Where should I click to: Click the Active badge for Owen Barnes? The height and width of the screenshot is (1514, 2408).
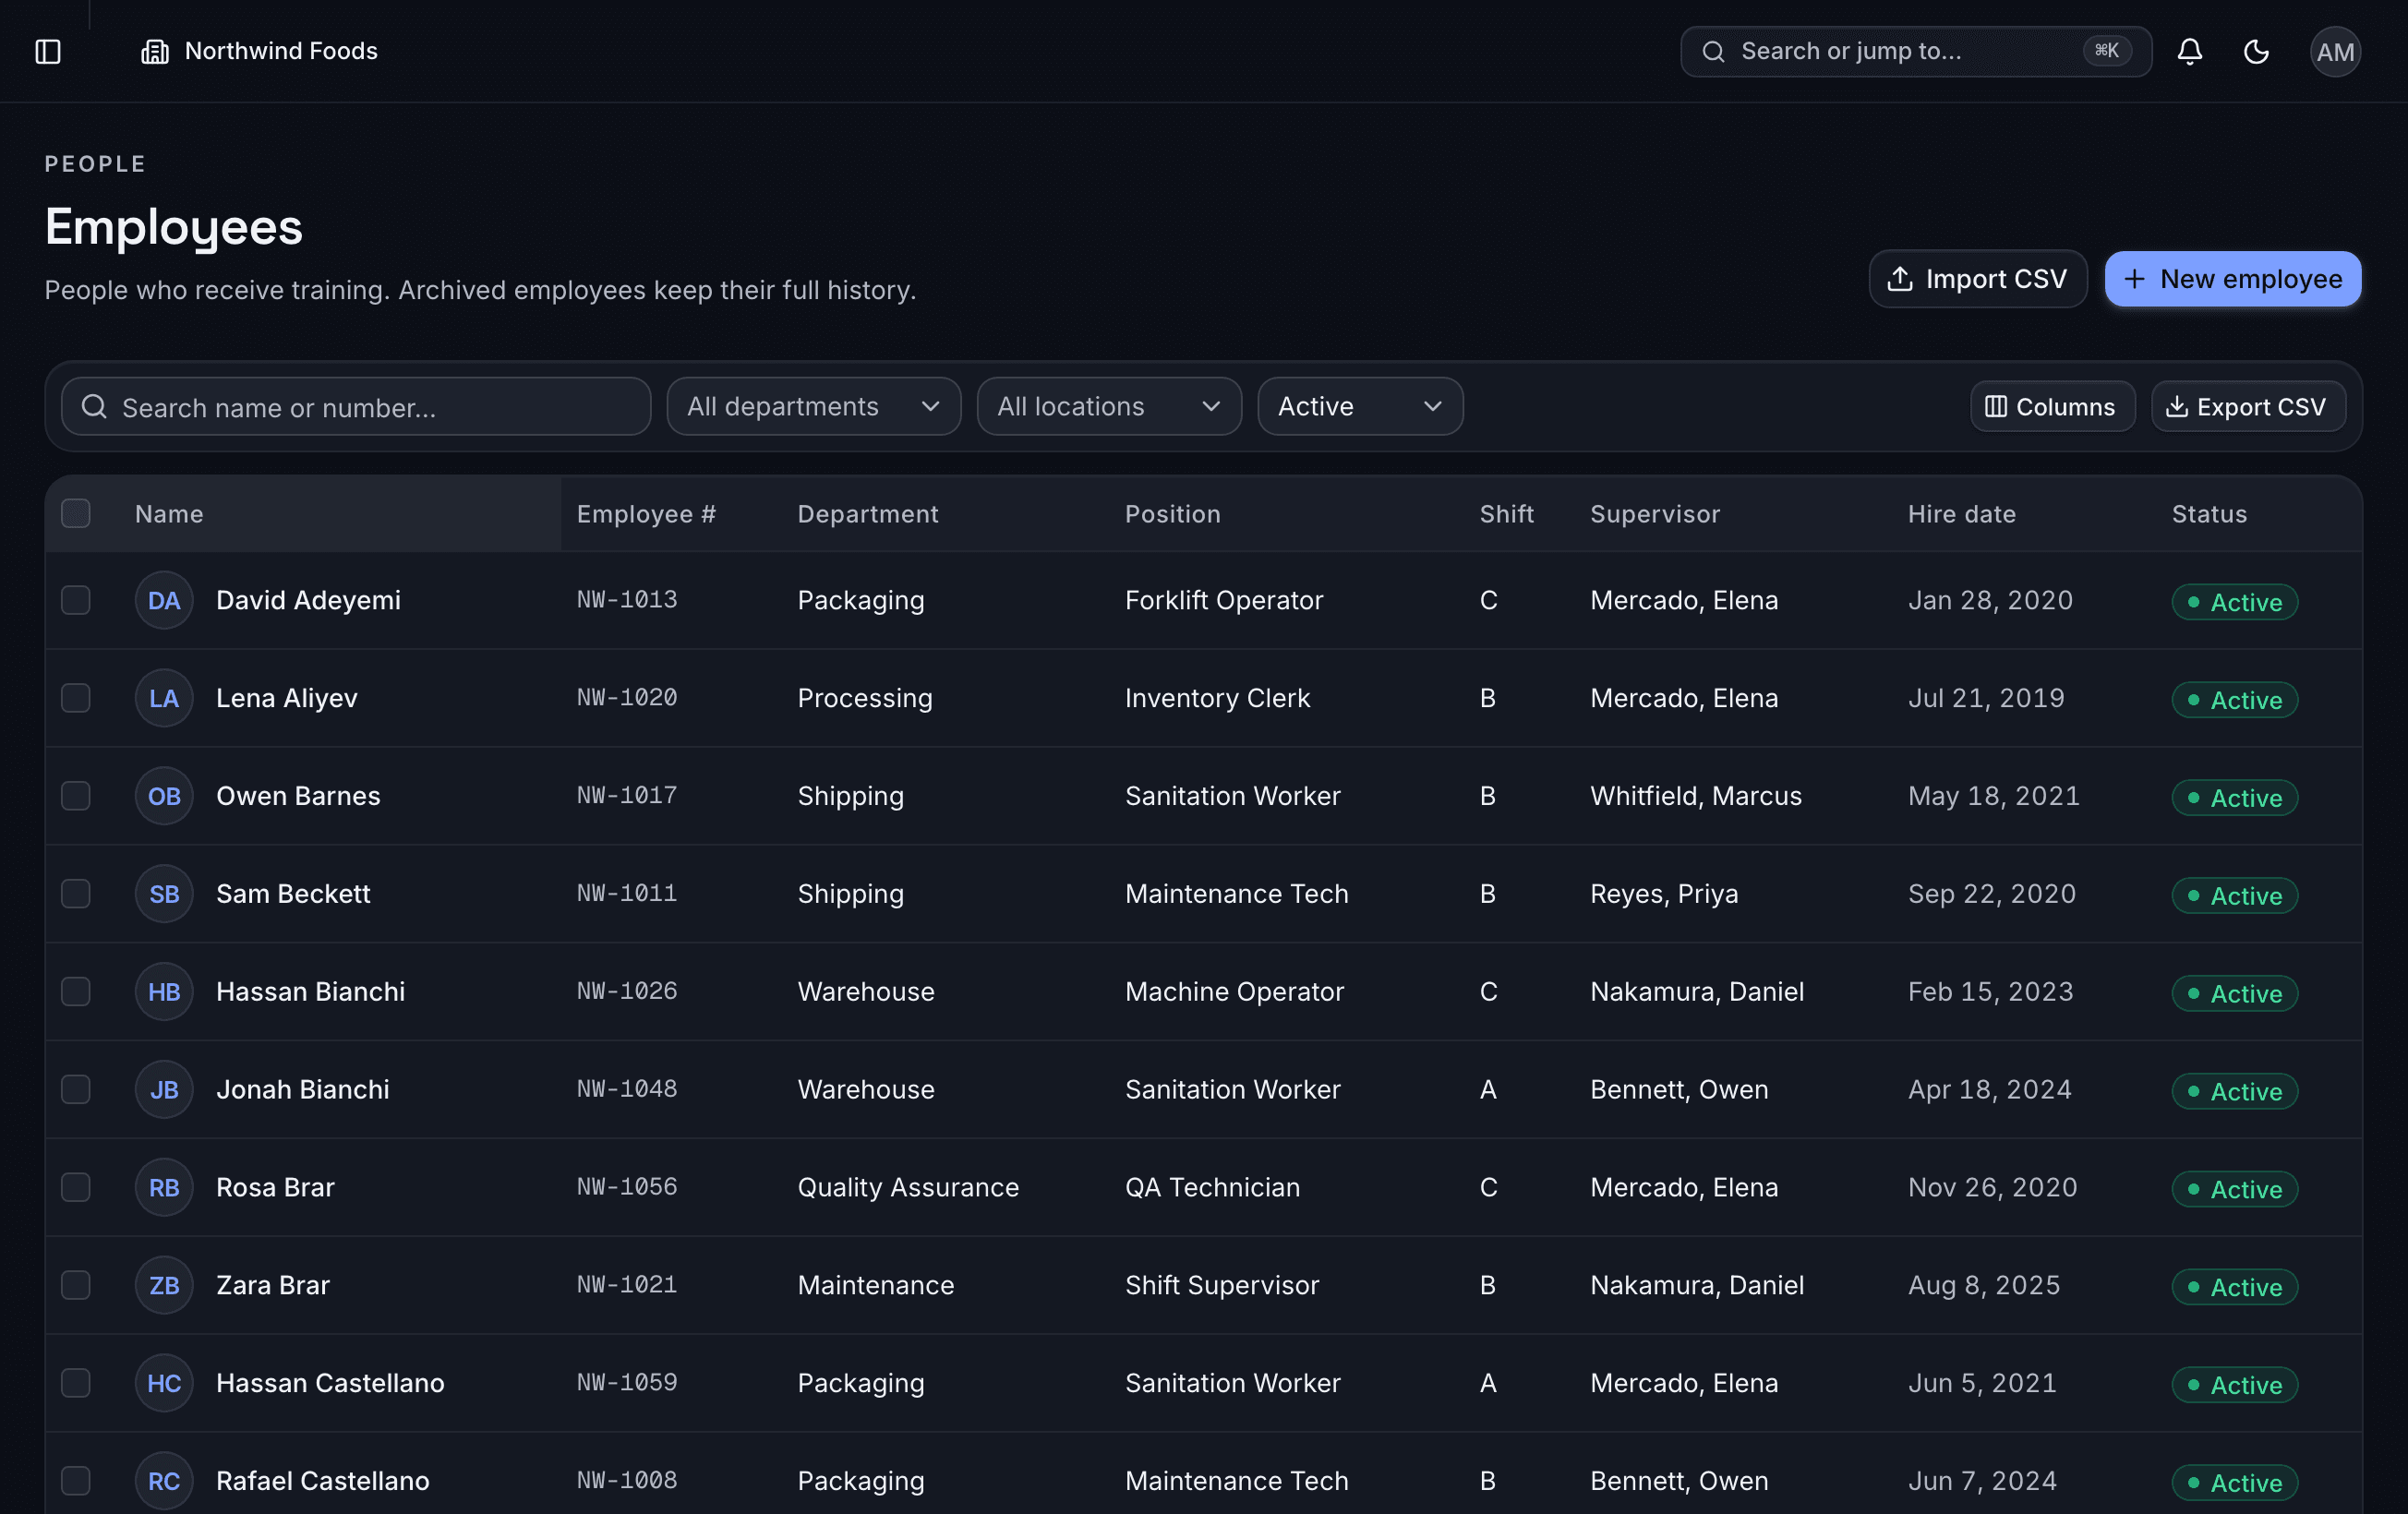coord(2234,798)
